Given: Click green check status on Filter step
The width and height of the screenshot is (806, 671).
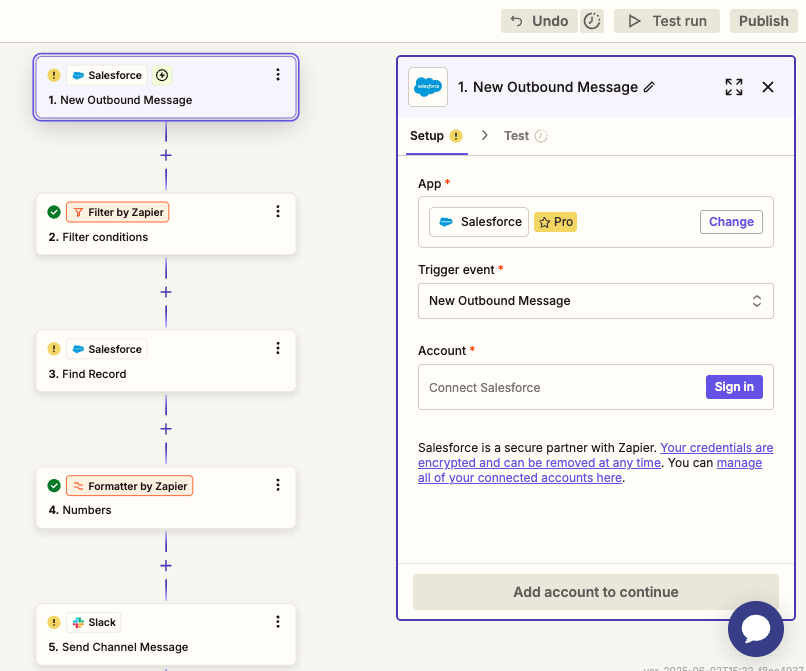Looking at the screenshot, I should pos(54,212).
